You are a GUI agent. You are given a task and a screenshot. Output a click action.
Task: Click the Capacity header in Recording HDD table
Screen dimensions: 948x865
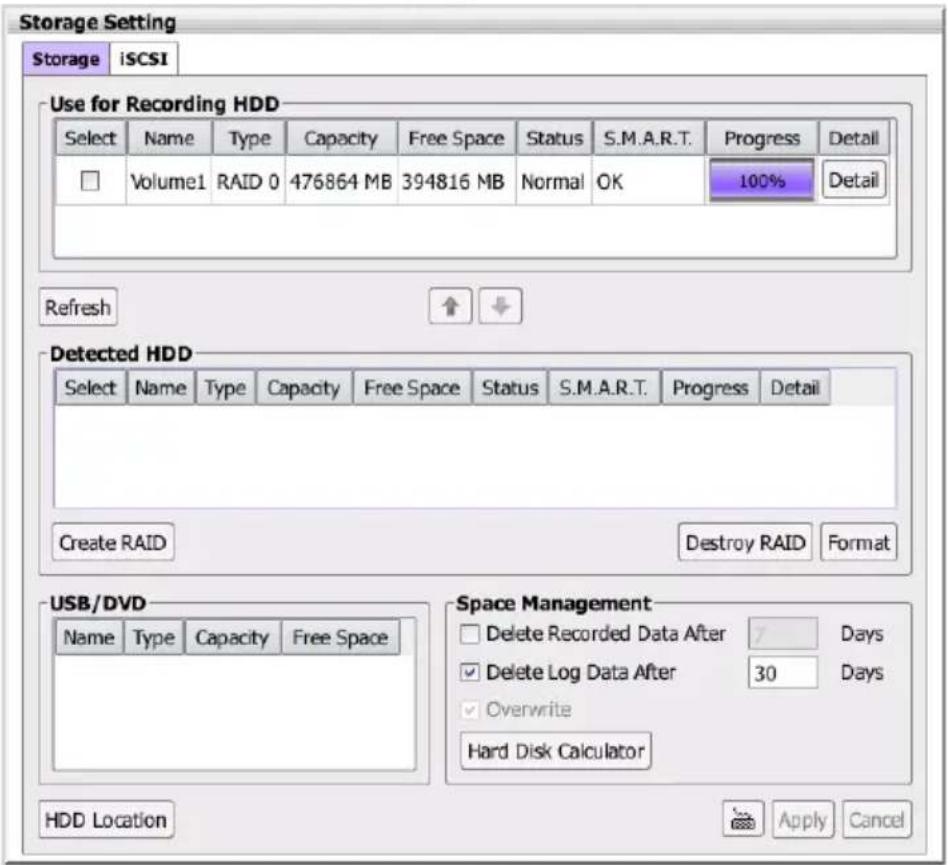point(342,138)
